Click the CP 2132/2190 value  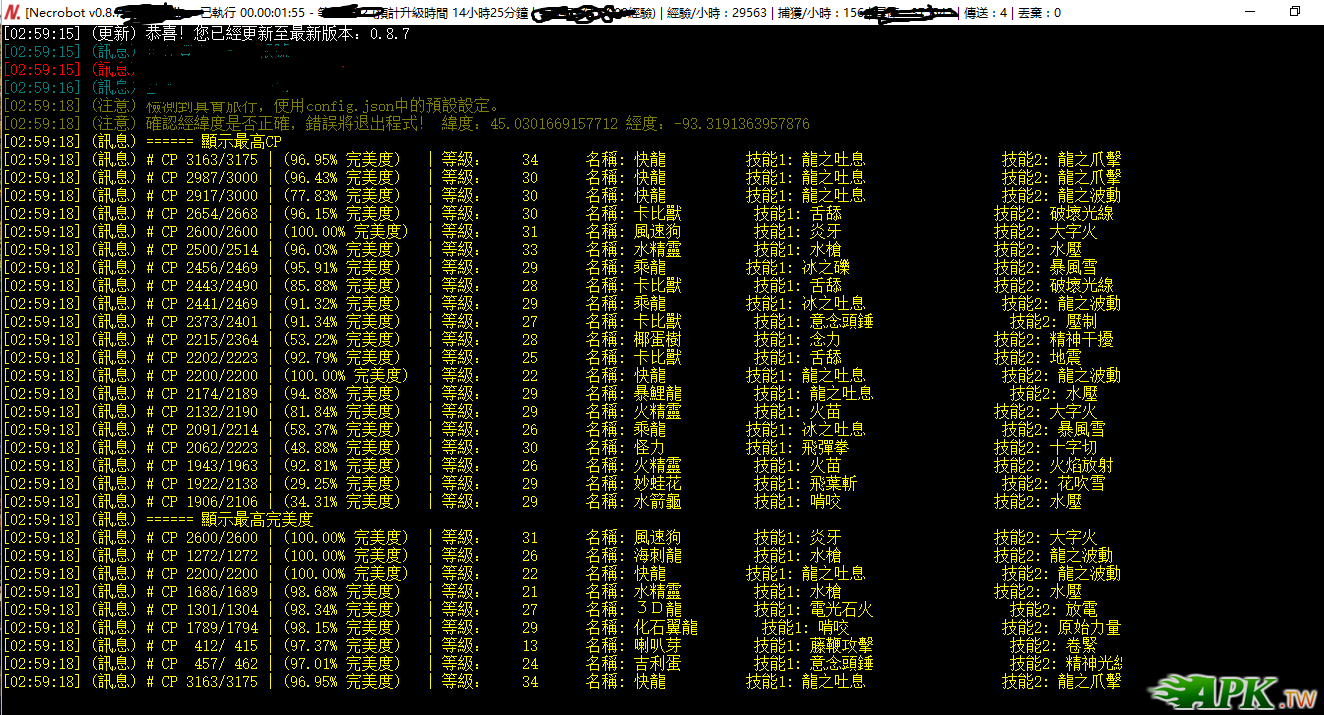tap(209, 411)
